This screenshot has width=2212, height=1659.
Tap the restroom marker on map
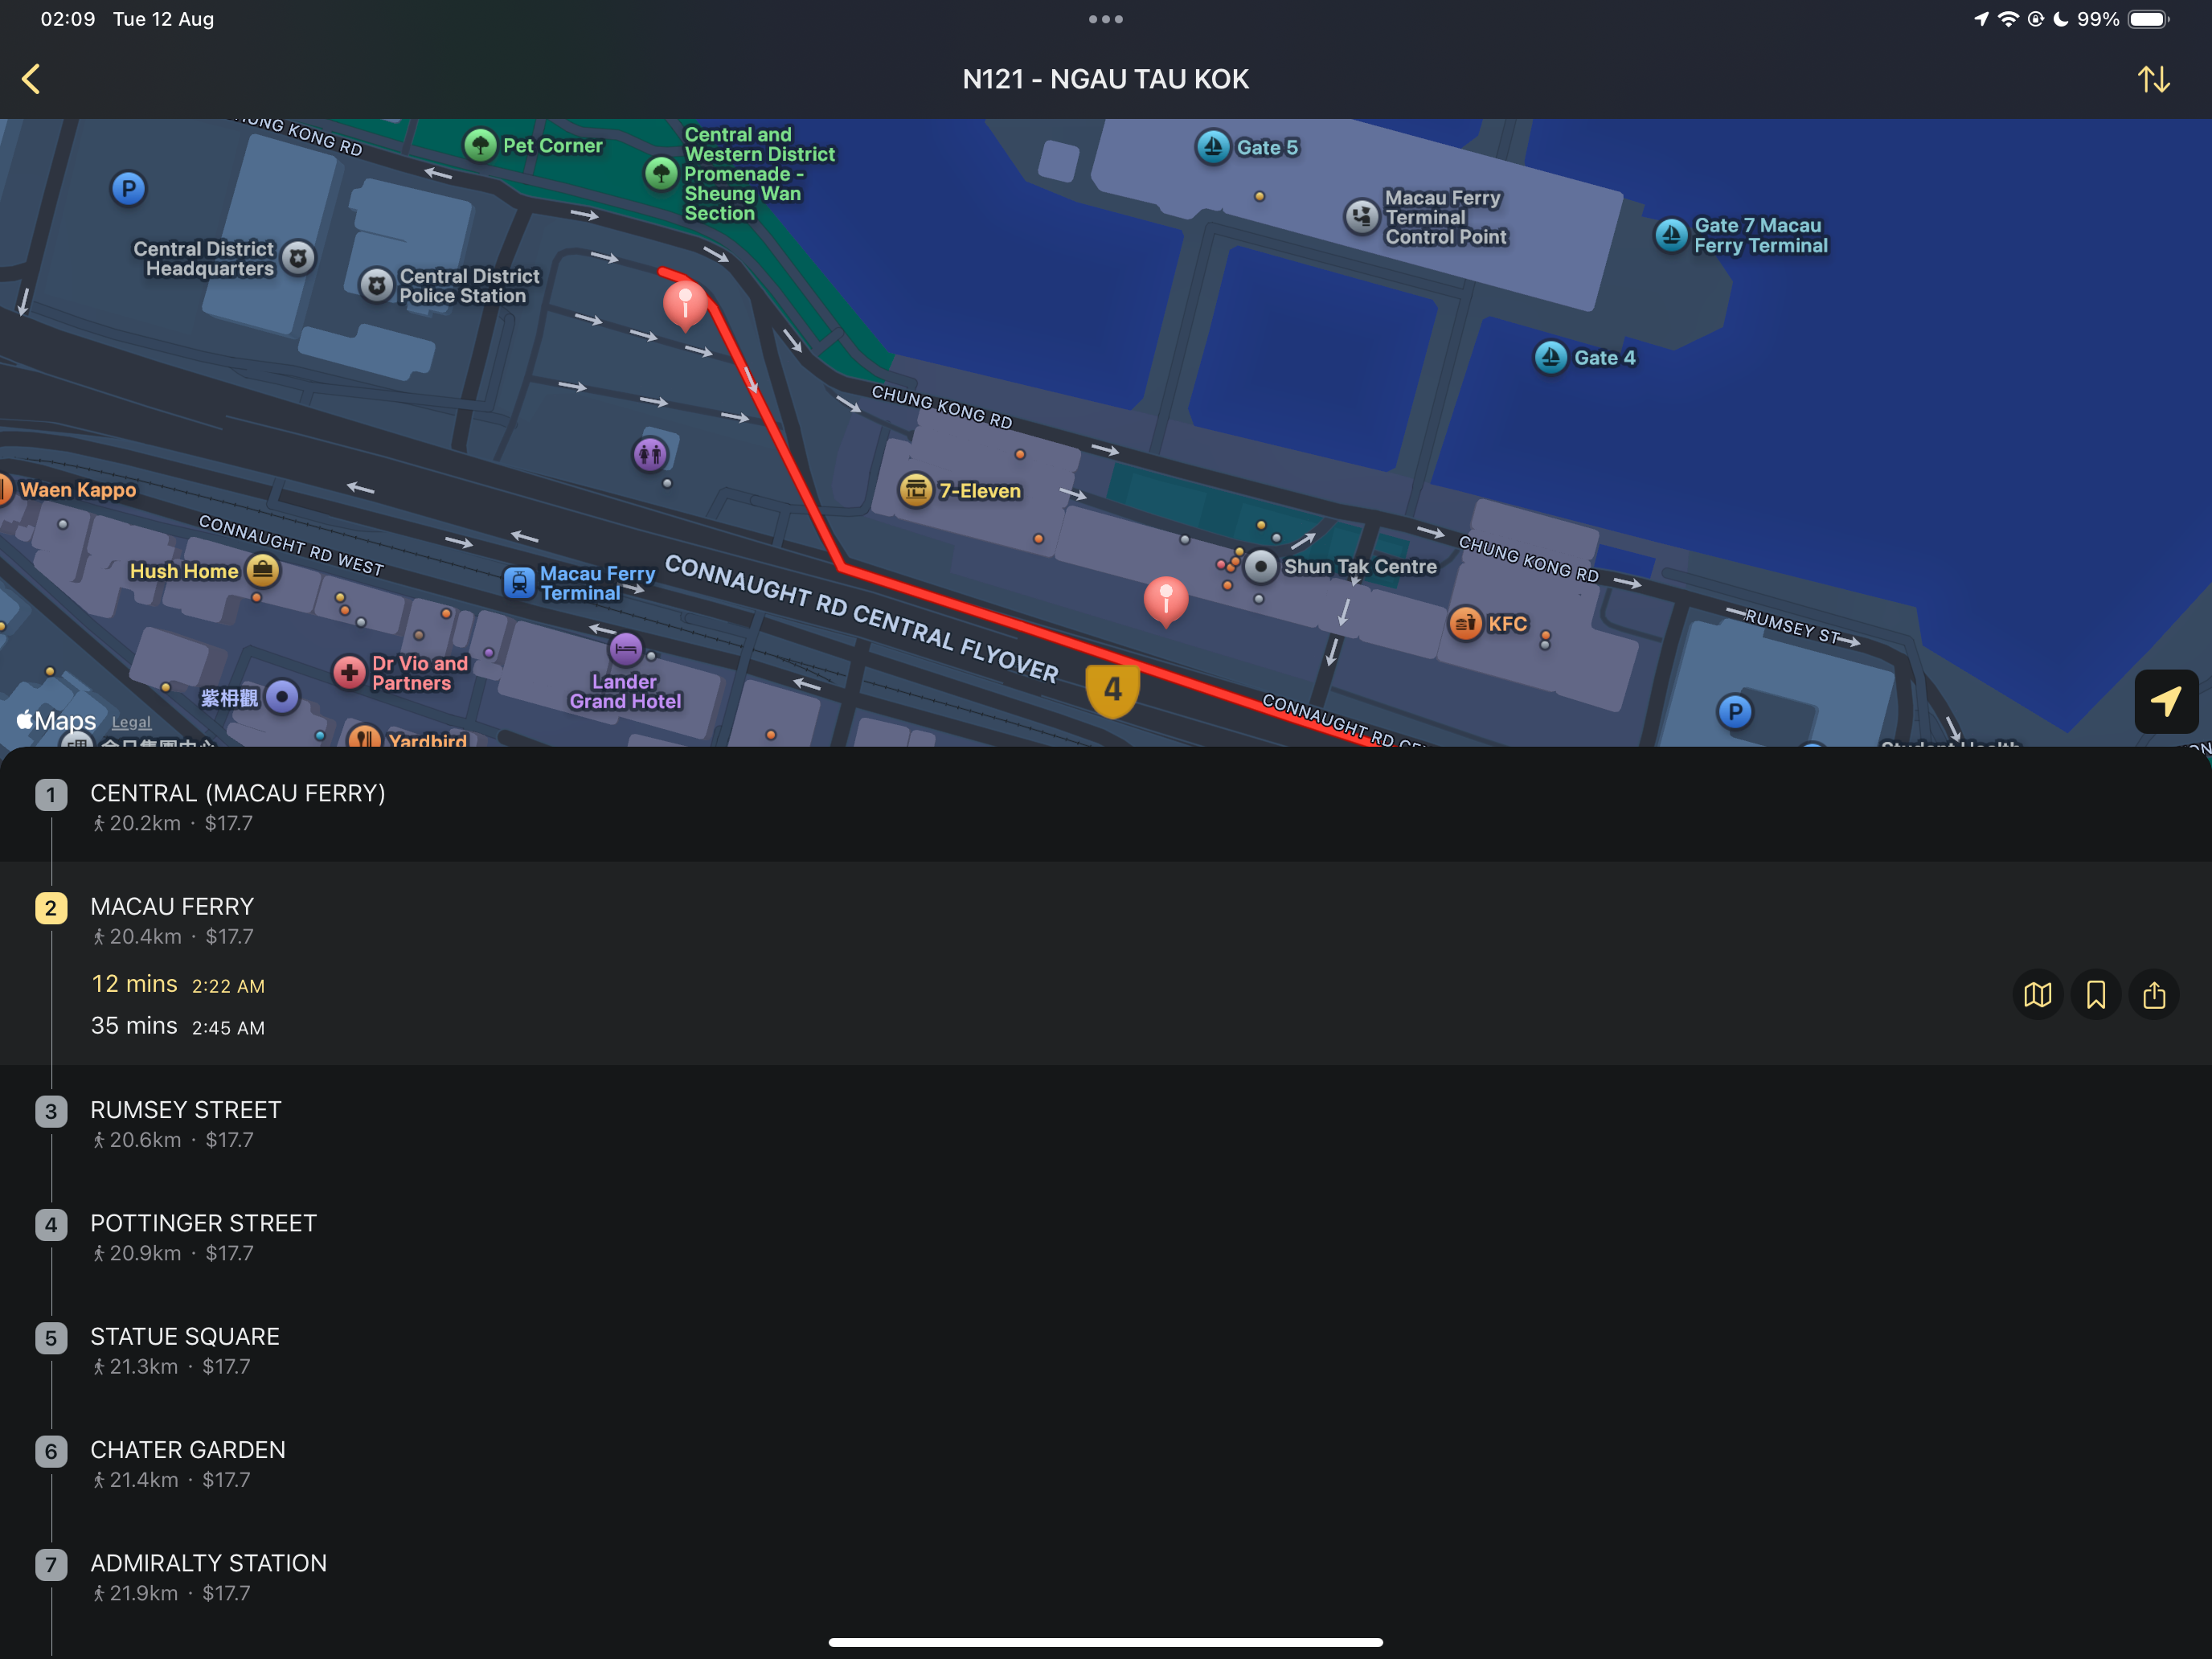(650, 455)
